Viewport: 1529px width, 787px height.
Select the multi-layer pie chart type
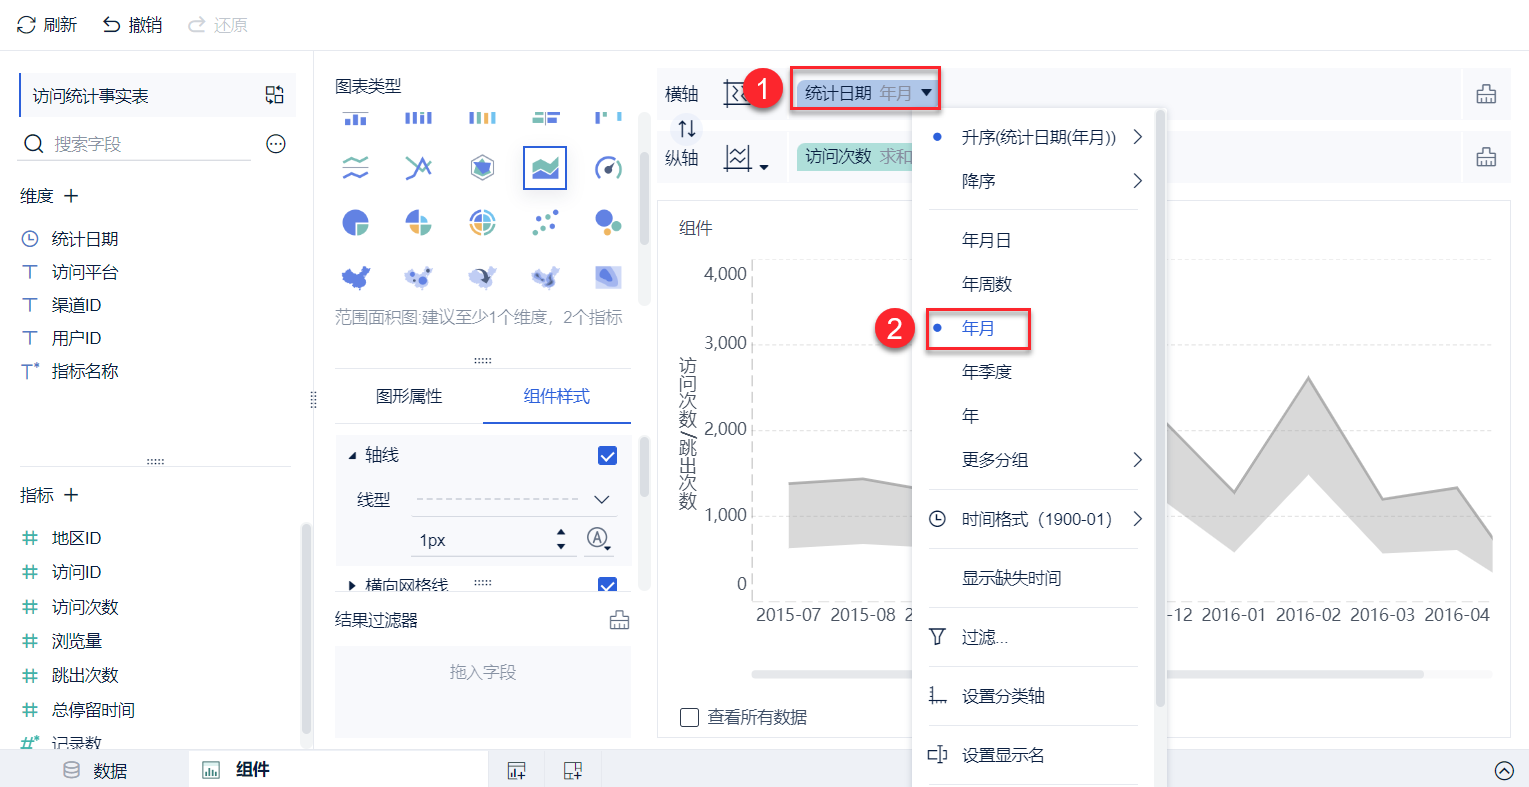point(482,222)
